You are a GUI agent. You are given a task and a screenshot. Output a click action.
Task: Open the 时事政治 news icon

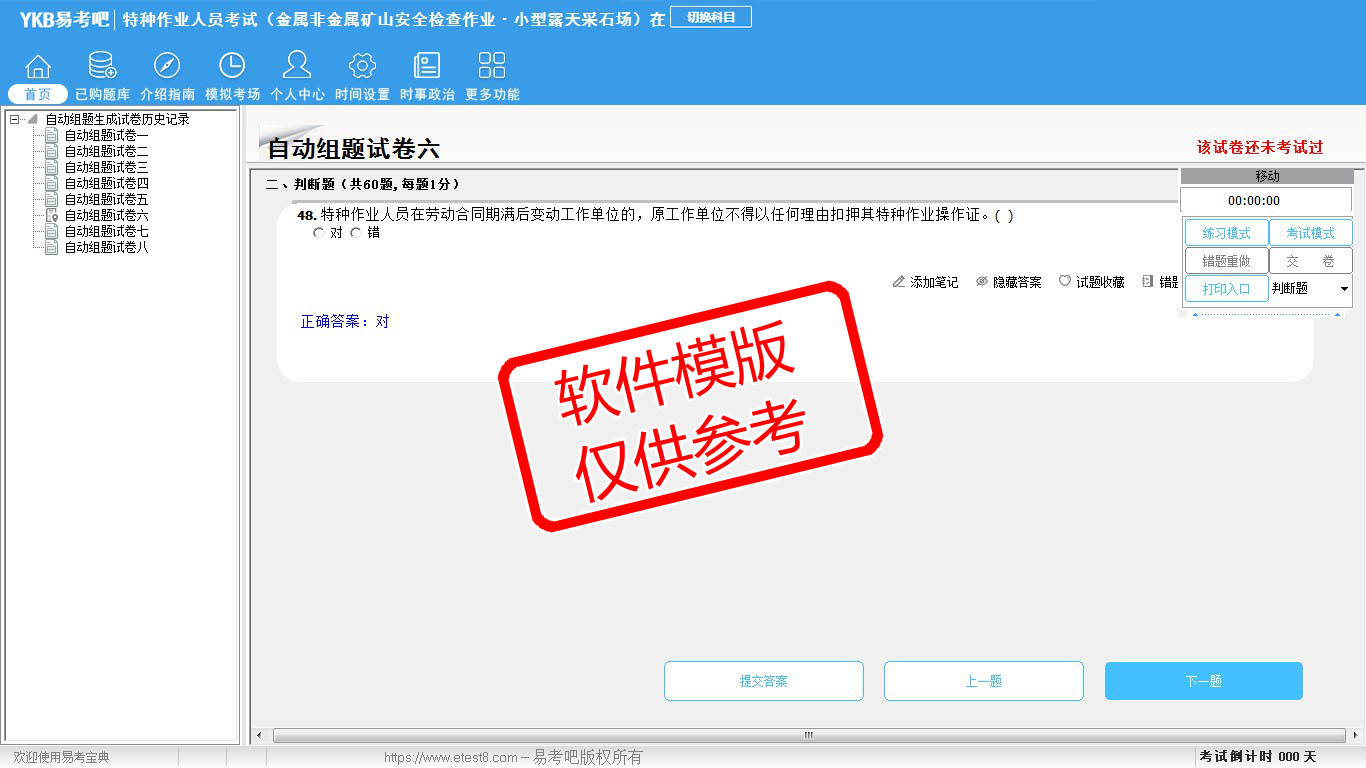tap(427, 67)
